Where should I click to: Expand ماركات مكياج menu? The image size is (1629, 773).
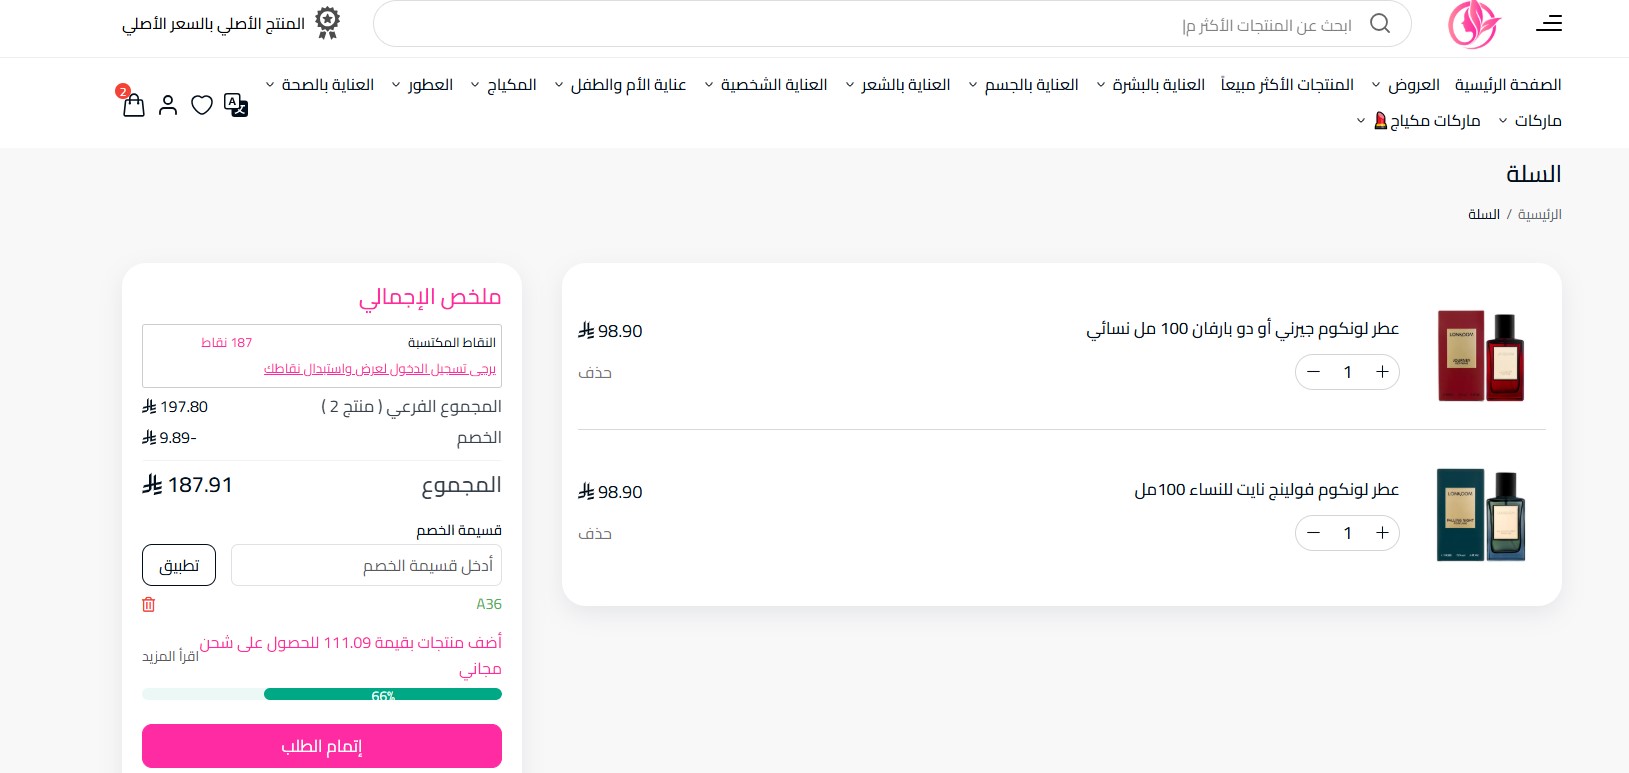click(x=1418, y=121)
